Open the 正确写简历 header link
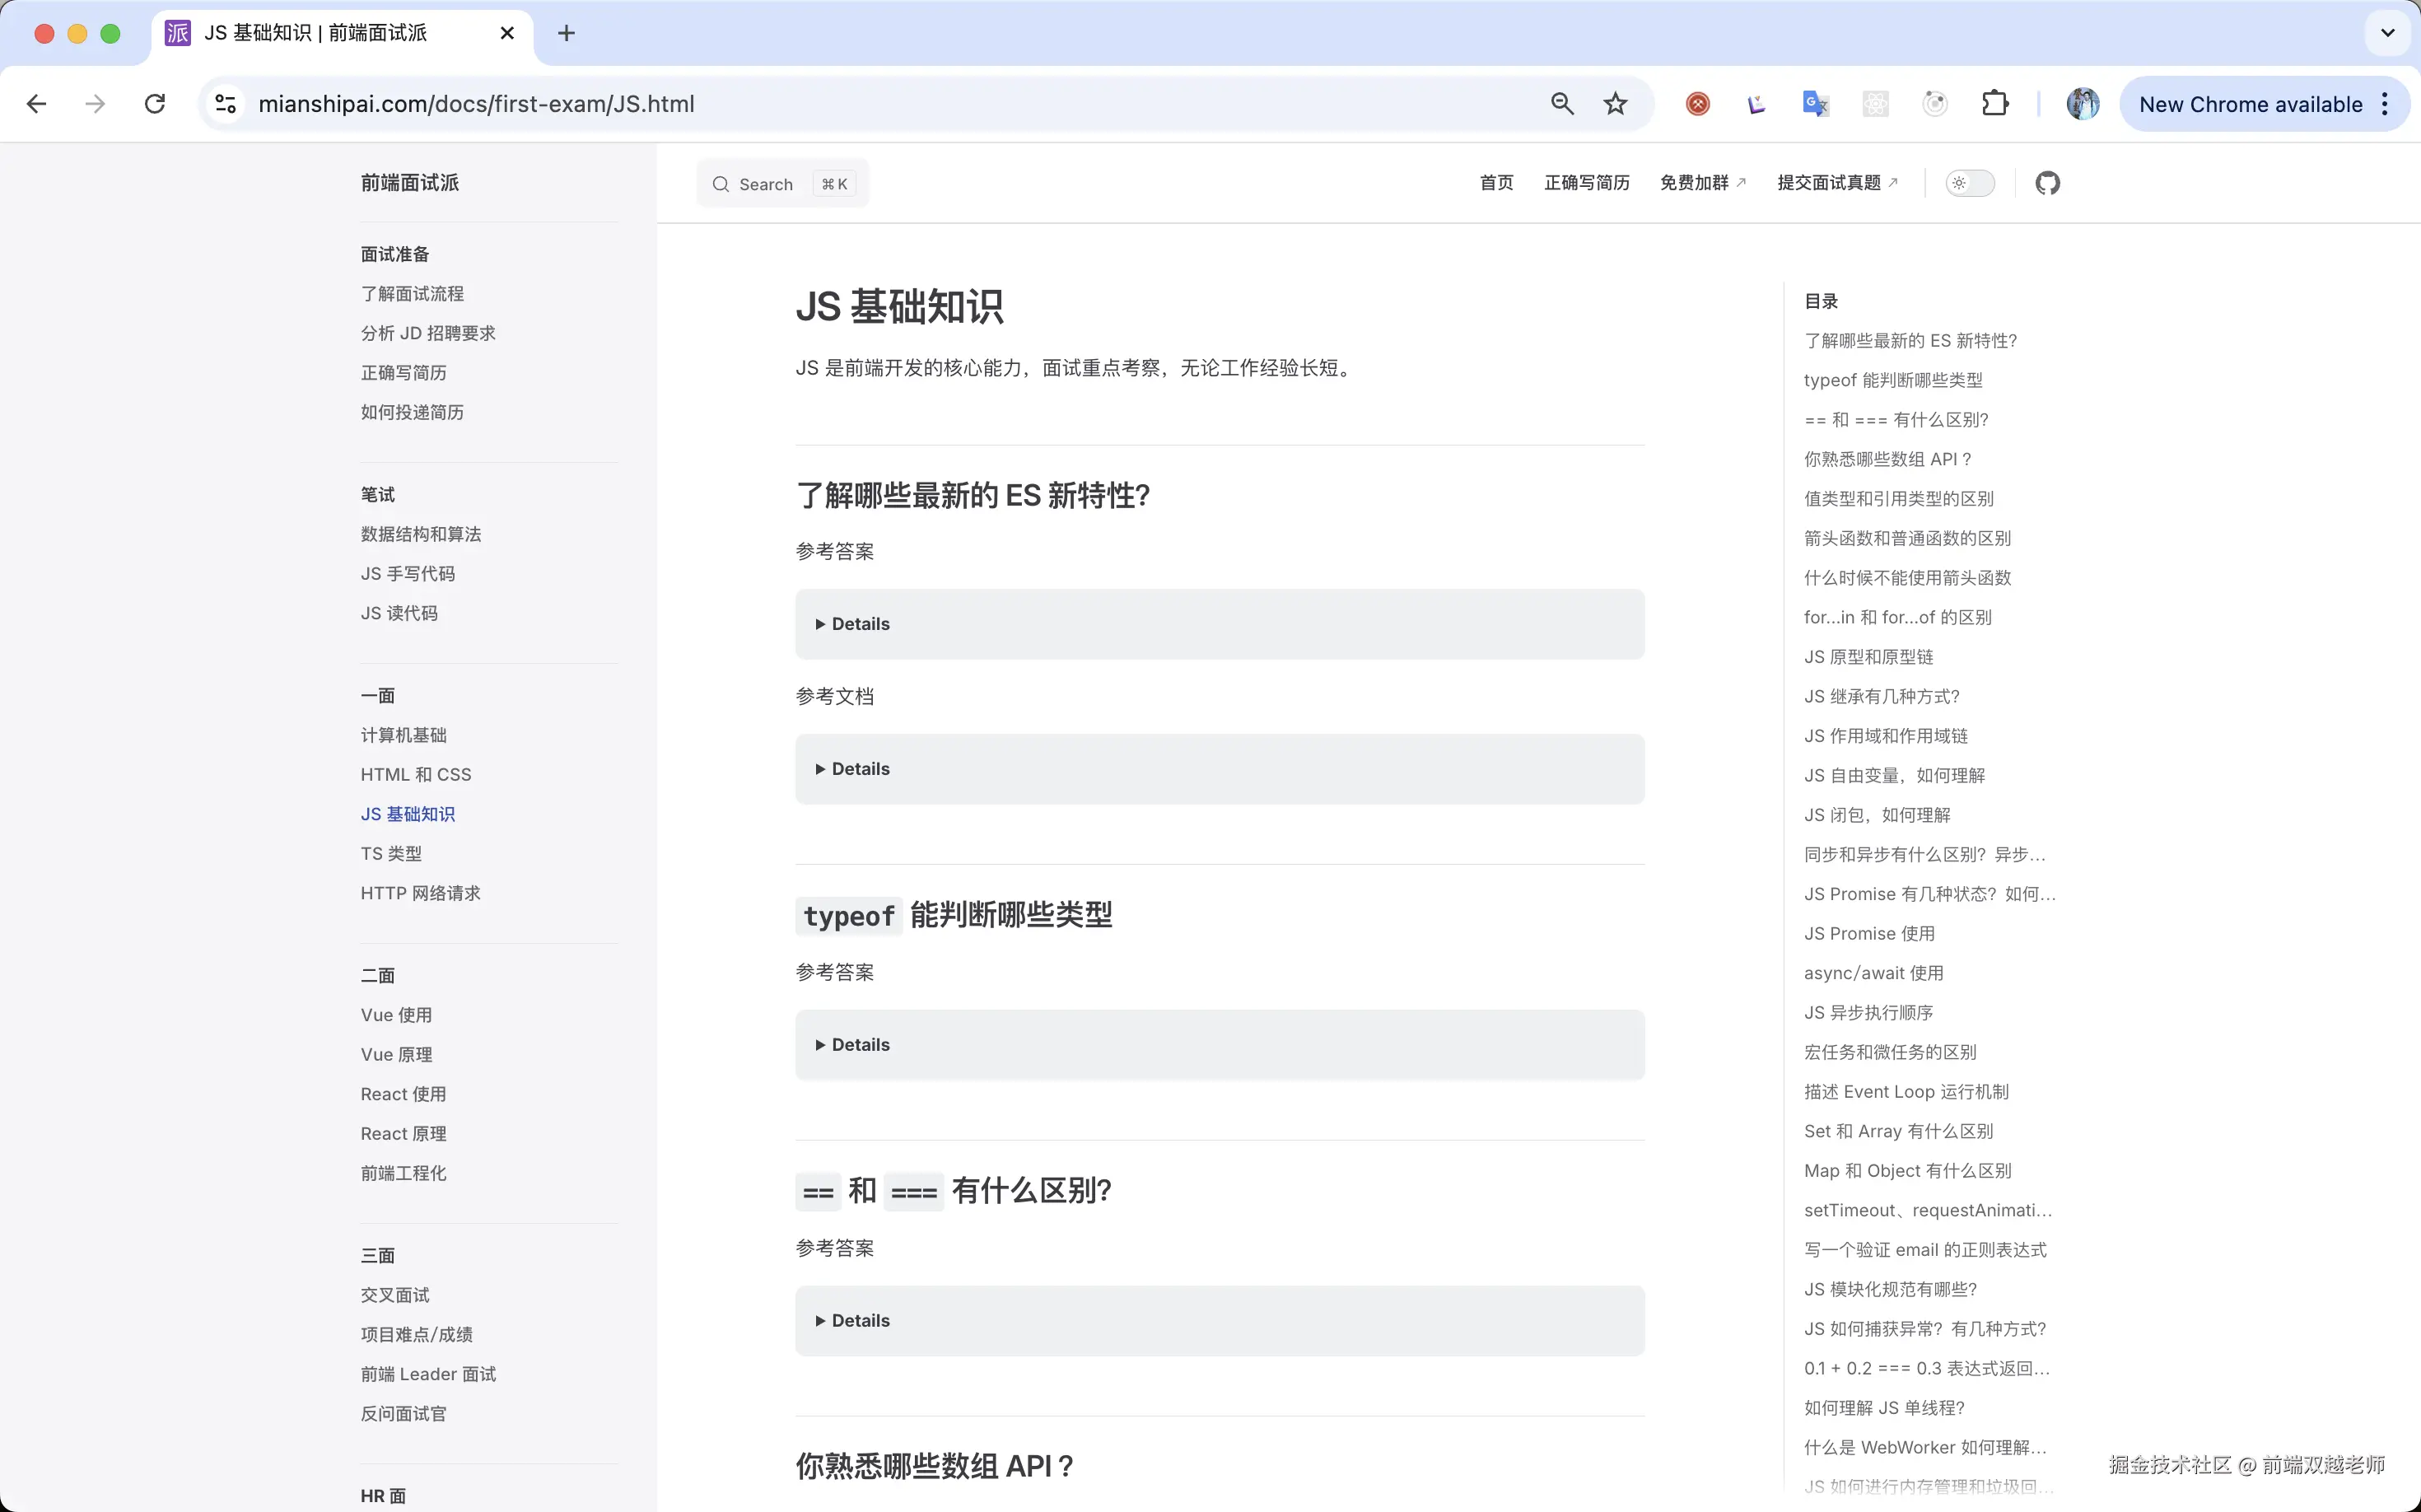The width and height of the screenshot is (2421, 1512). [1586, 183]
